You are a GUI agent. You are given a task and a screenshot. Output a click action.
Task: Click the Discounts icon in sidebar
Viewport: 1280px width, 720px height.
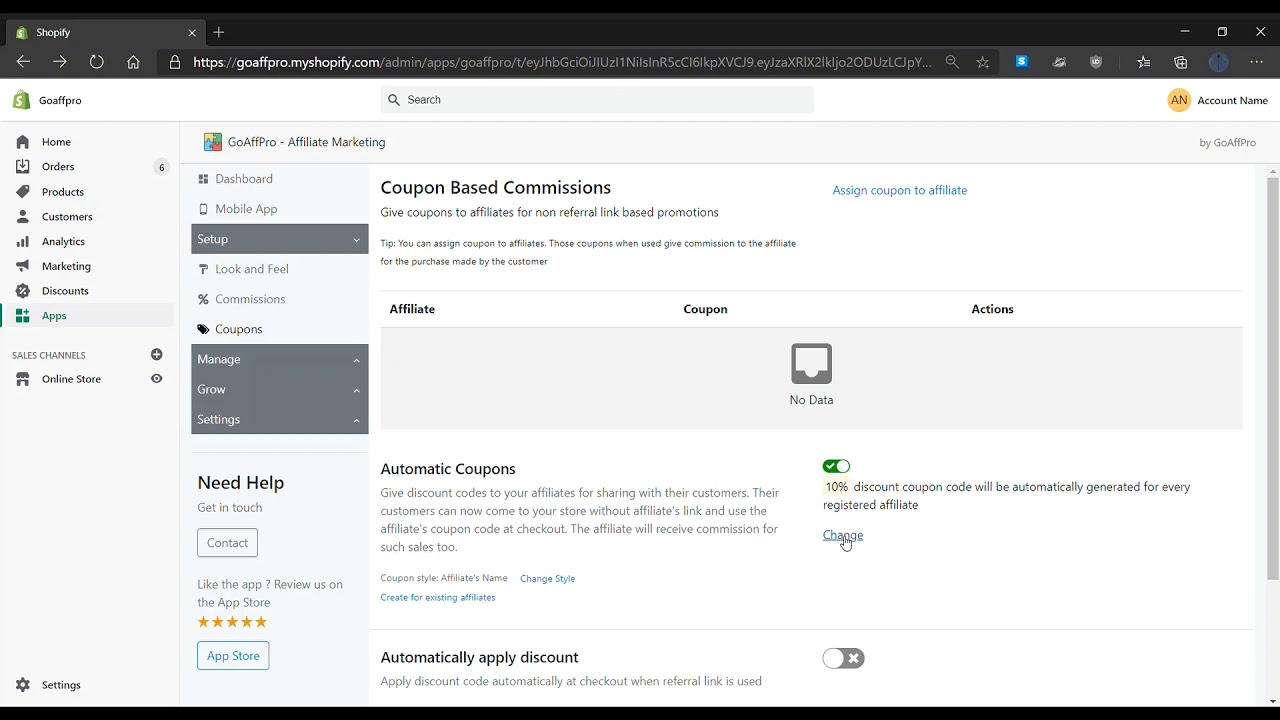[22, 291]
